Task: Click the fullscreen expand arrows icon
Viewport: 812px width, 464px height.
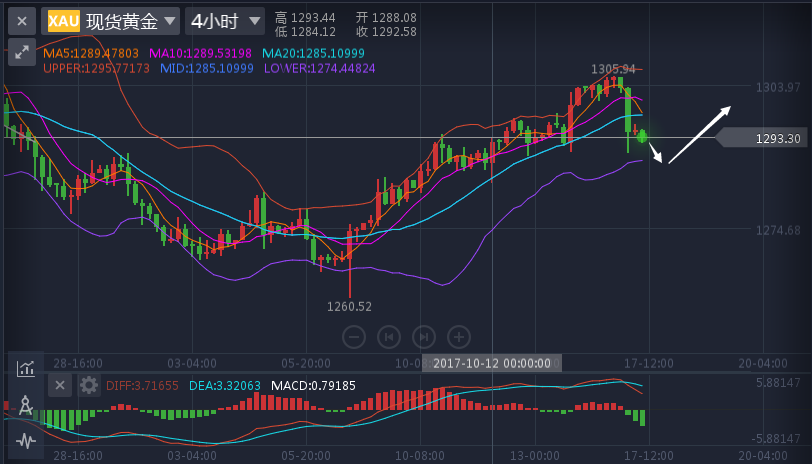Action: tap(22, 52)
